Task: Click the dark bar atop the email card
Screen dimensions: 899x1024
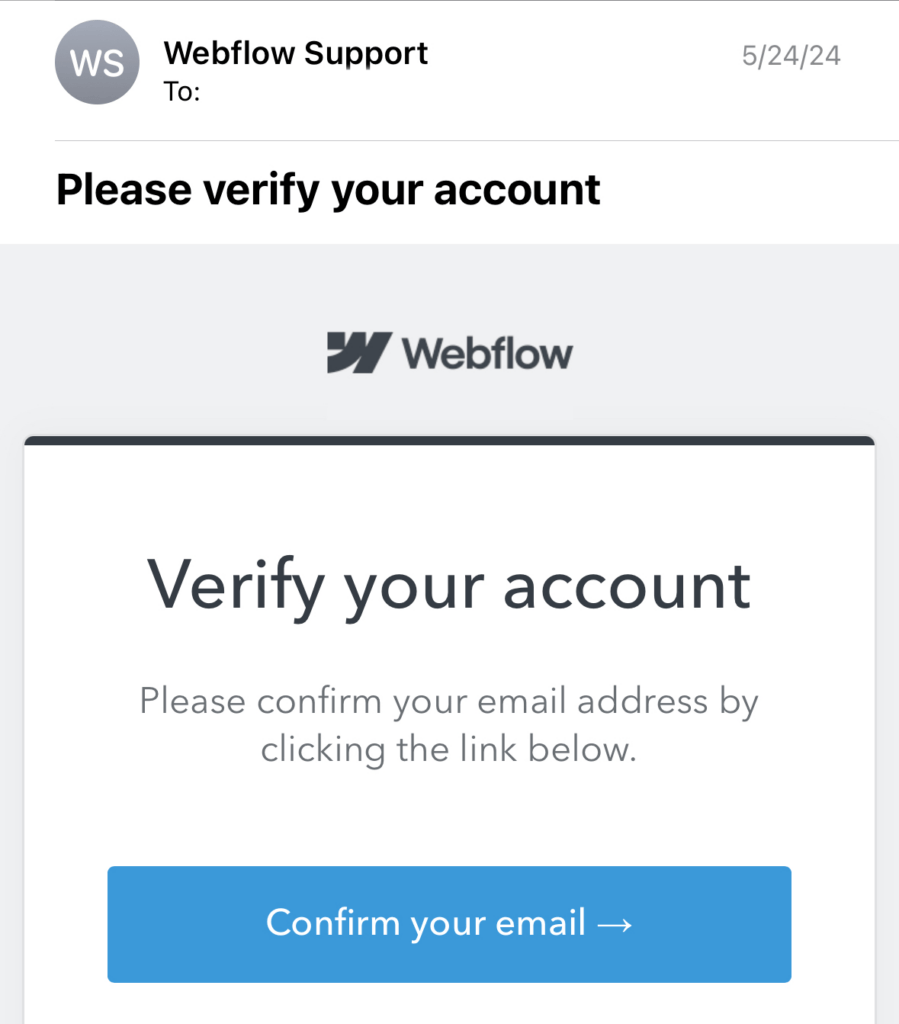Action: coord(449,437)
